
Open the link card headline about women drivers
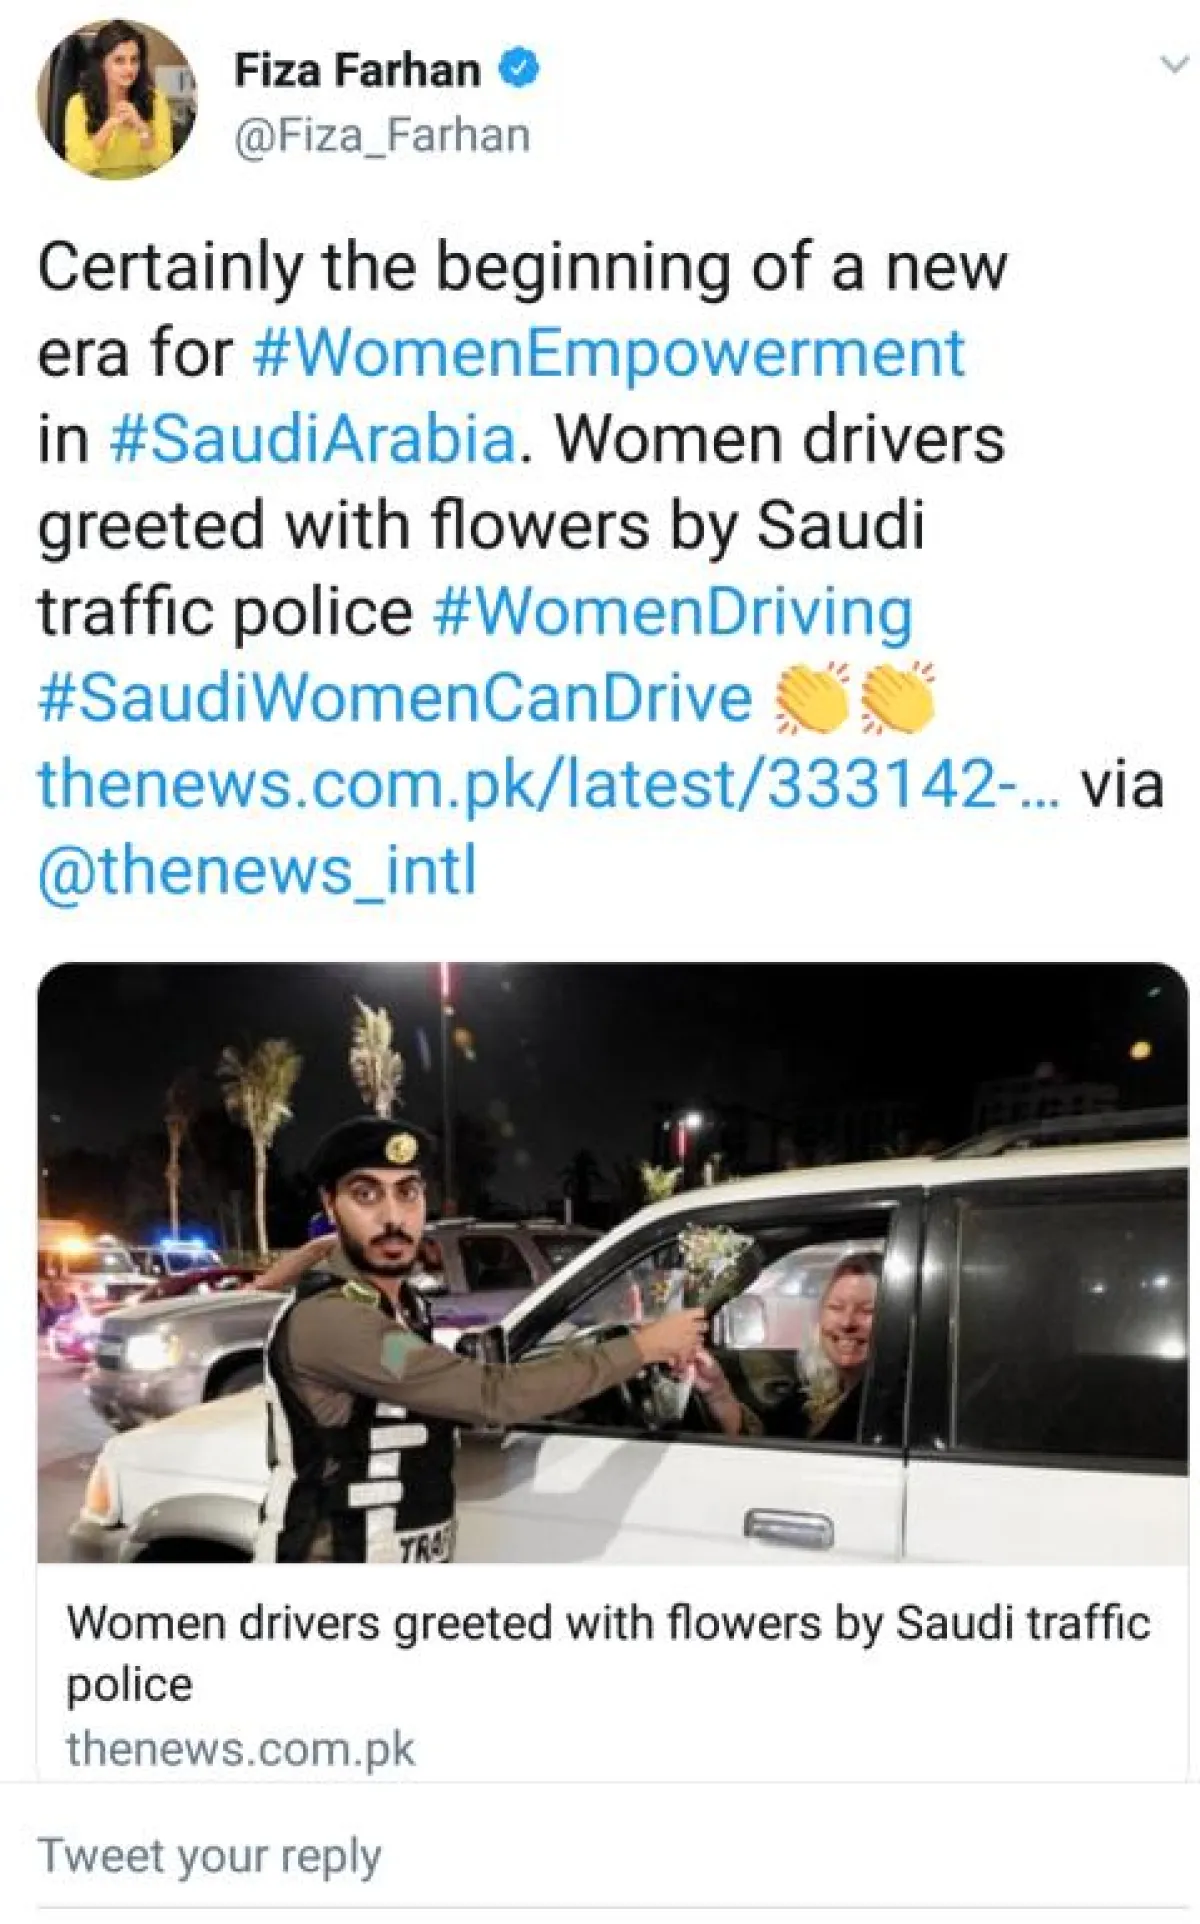(609, 1652)
